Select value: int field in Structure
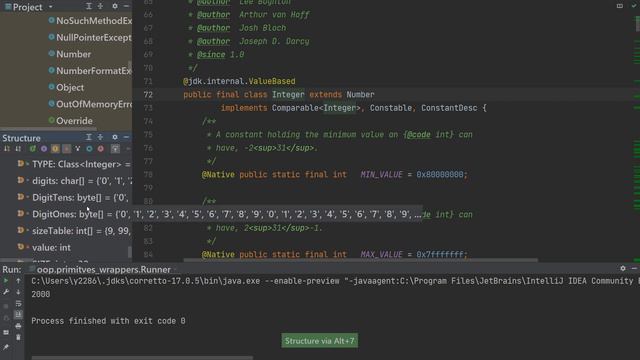The image size is (640, 360). (x=44, y=247)
